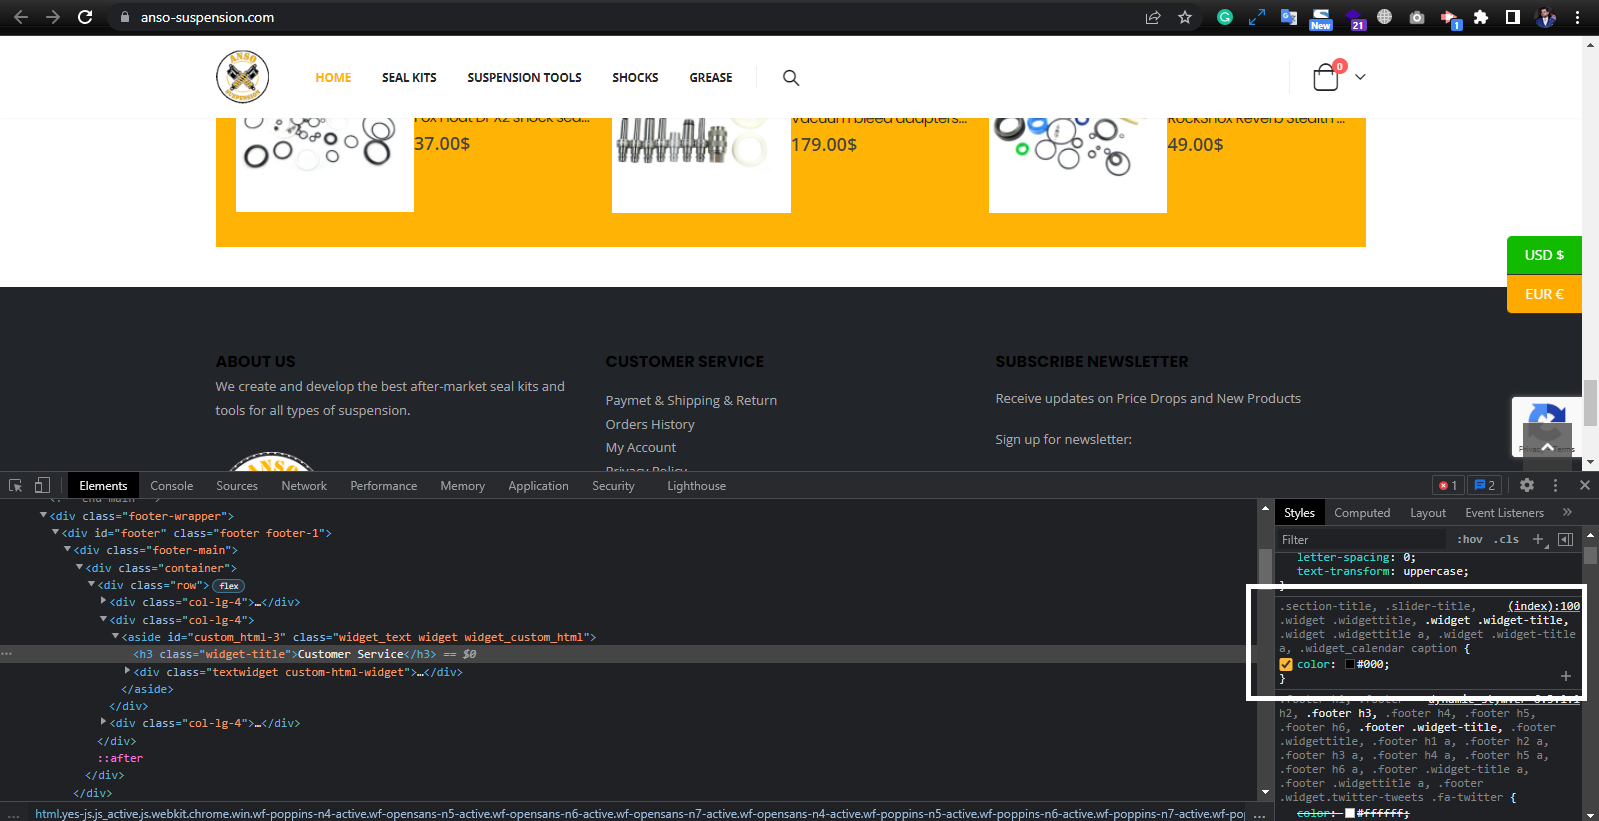Switch currency to EUR €
Image resolution: width=1599 pixels, height=821 pixels.
[1544, 294]
